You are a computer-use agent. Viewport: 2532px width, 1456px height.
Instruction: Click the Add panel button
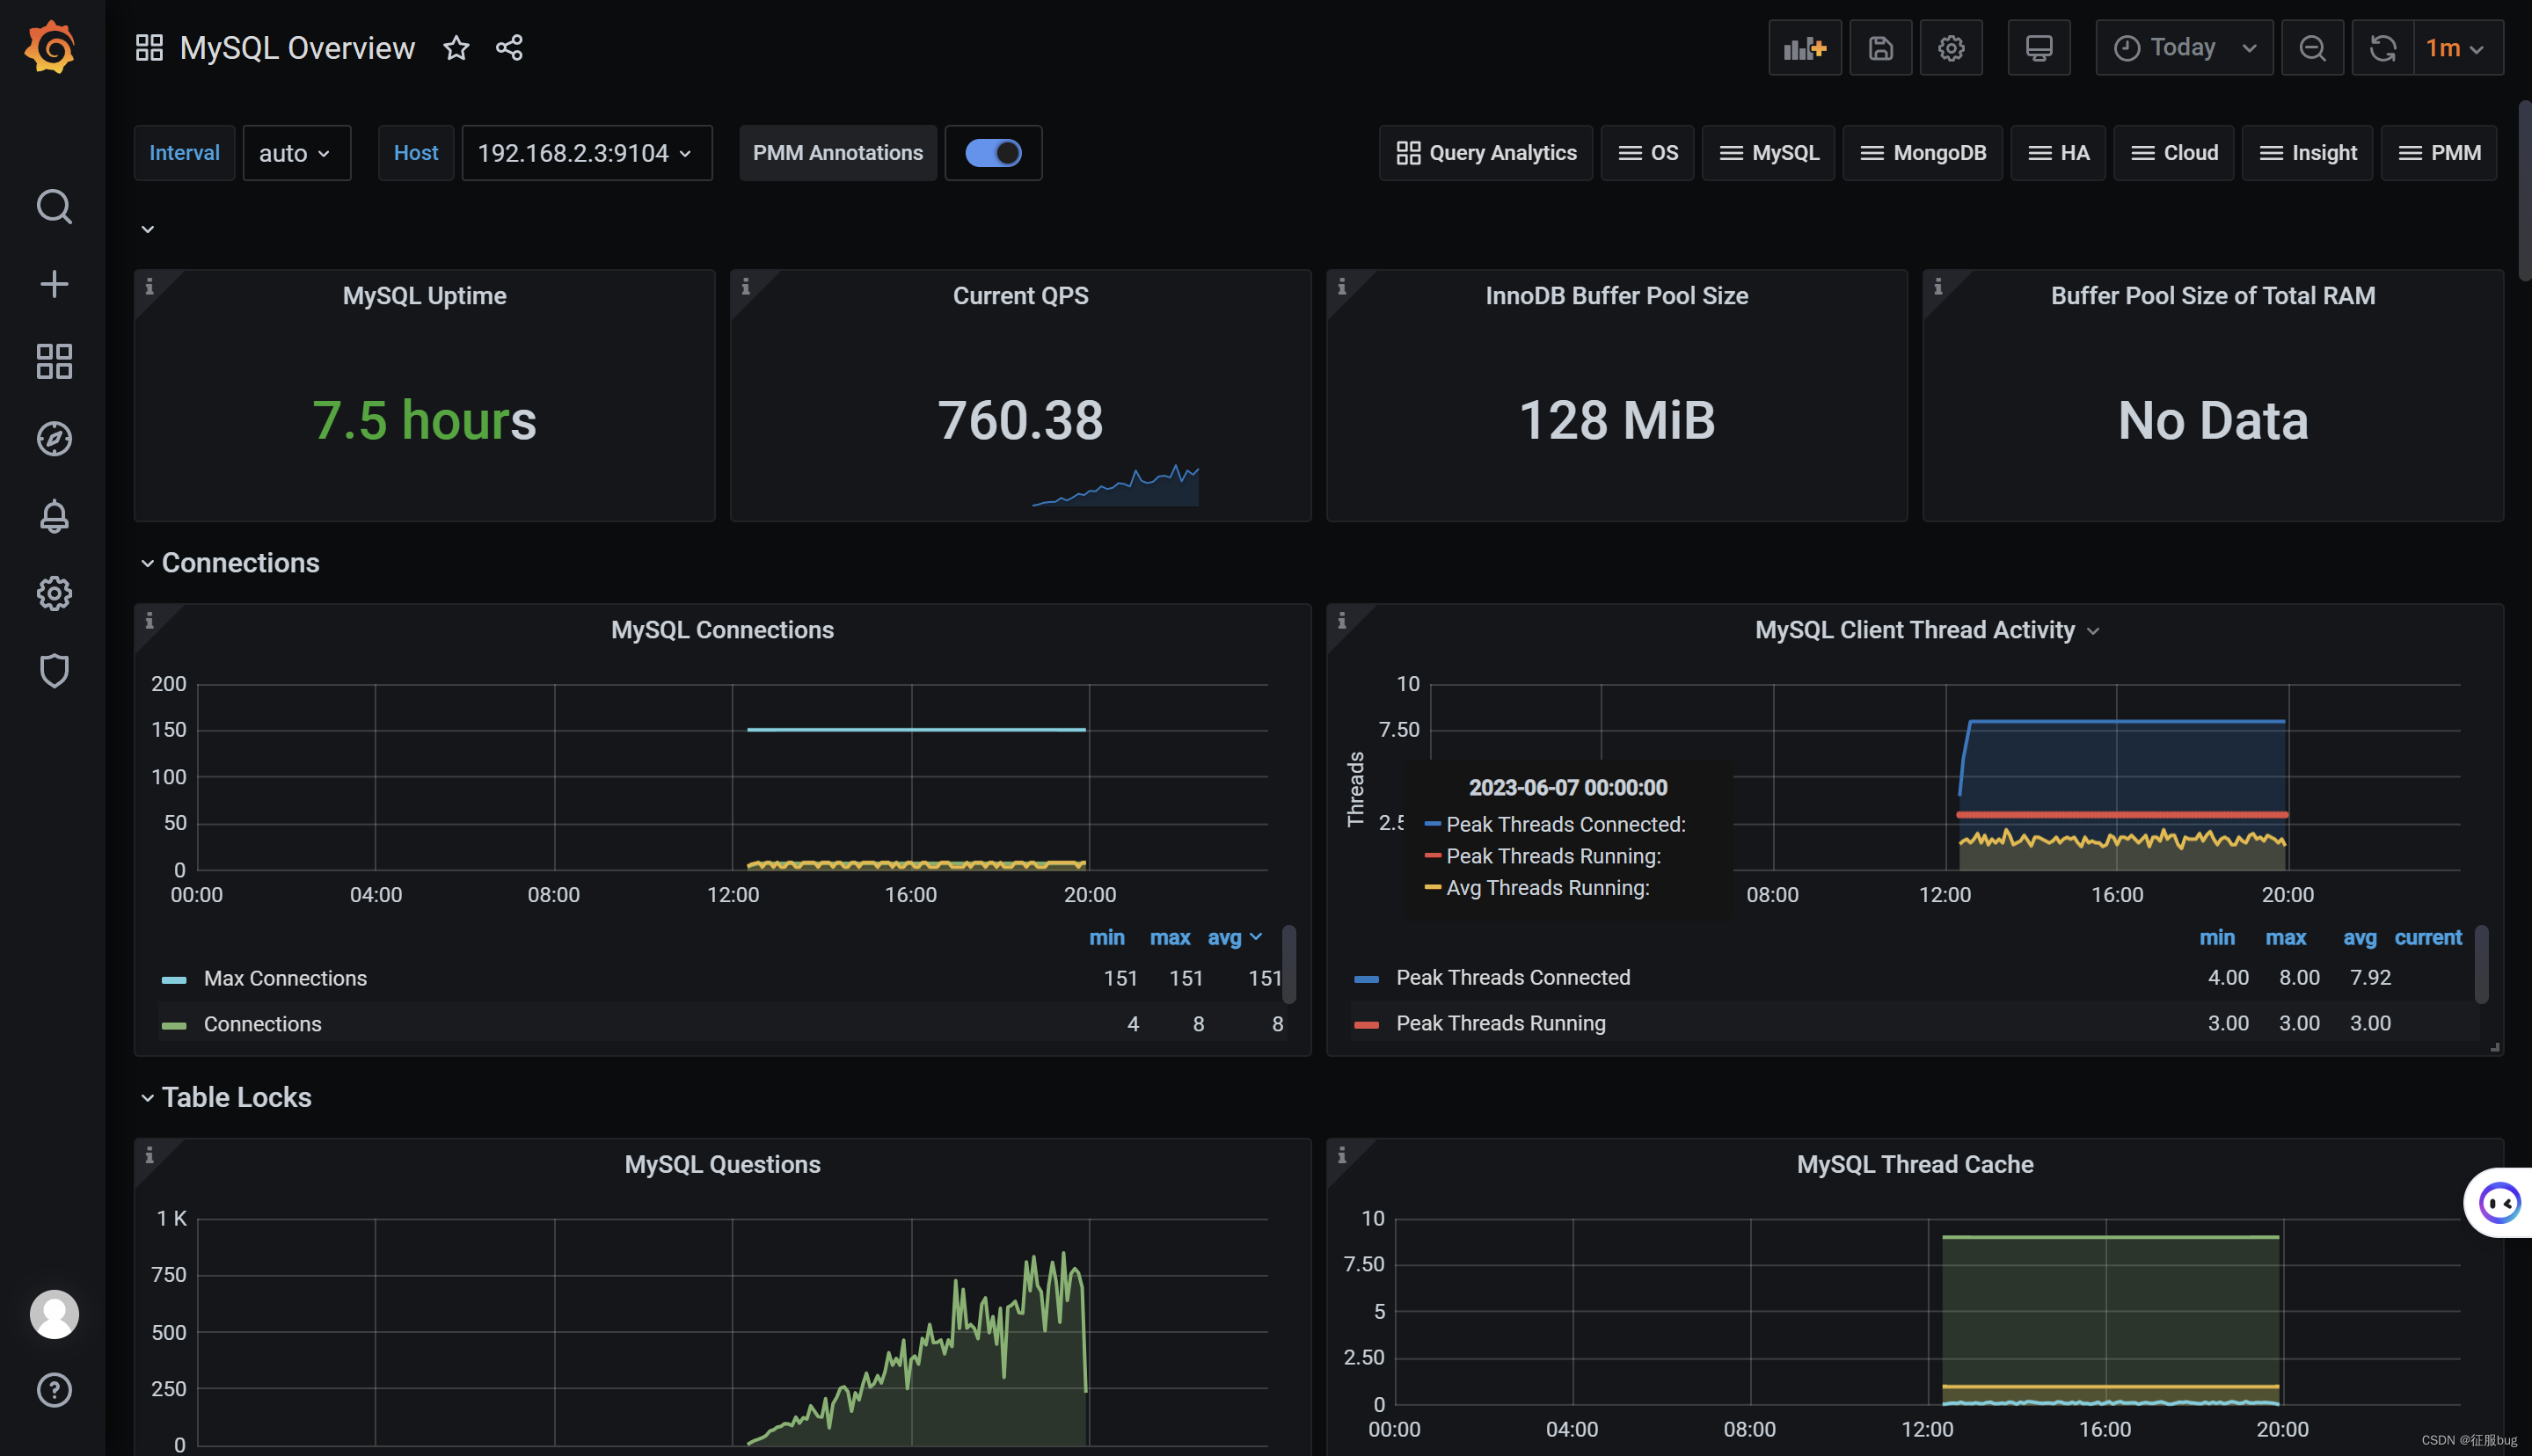(1803, 47)
